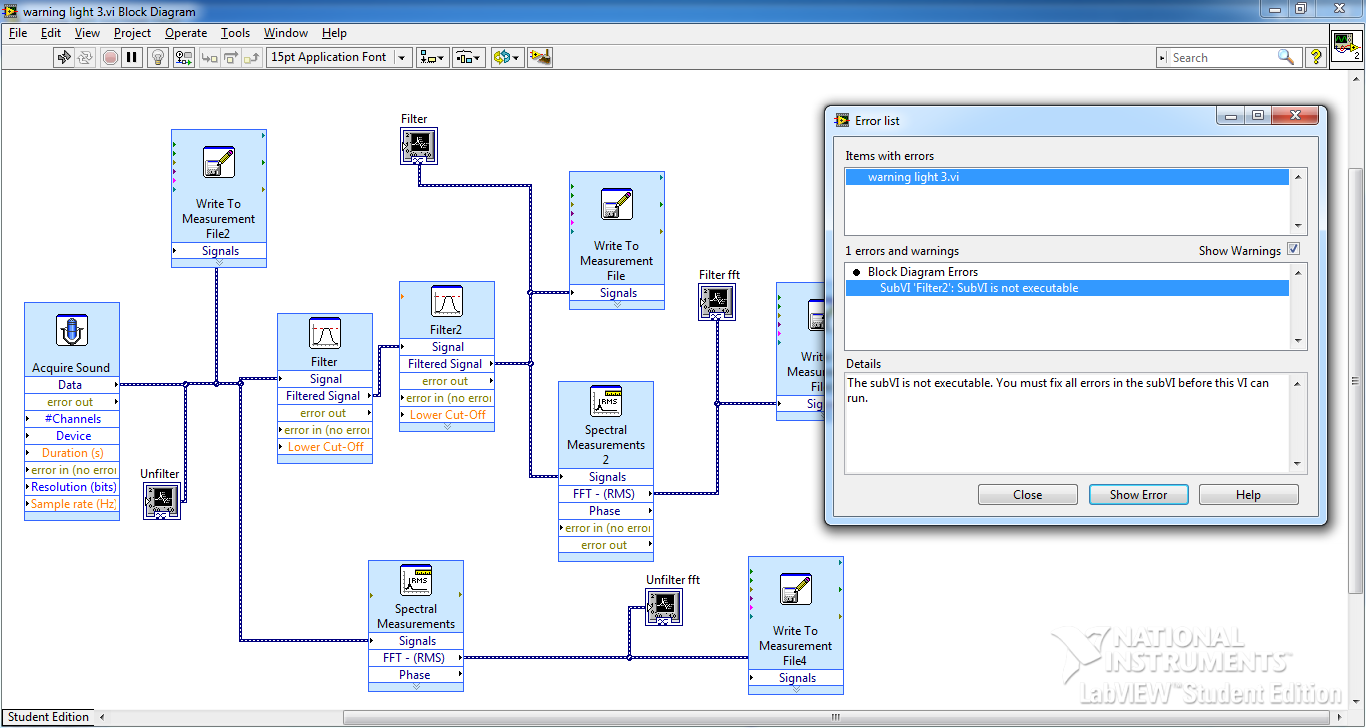Click the Step Out toolbar button
The width and height of the screenshot is (1366, 728).
(252, 57)
